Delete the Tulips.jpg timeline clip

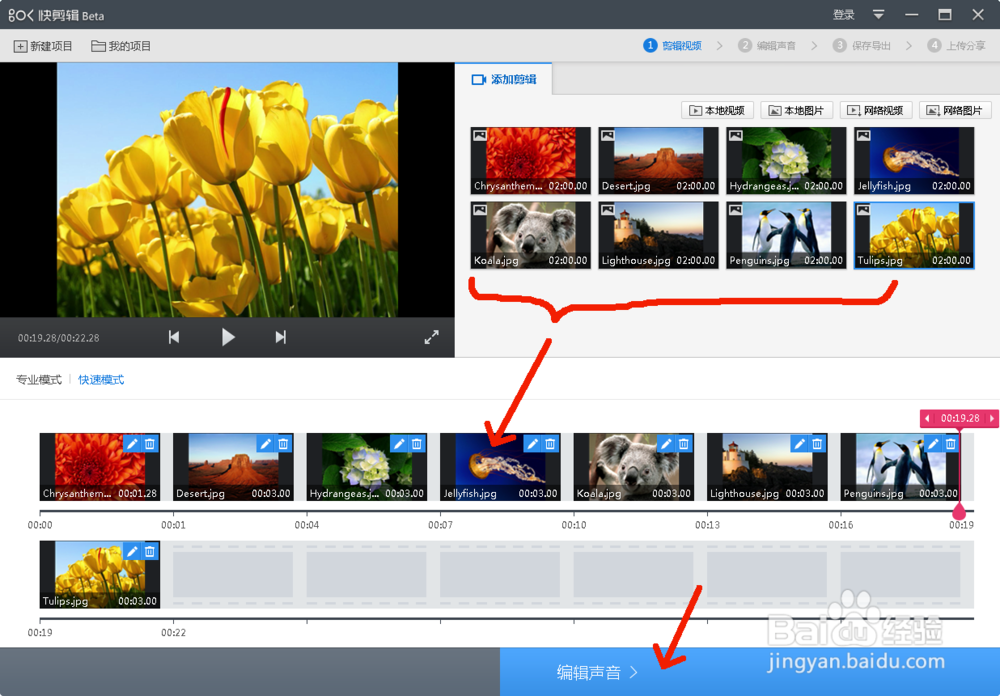150,552
